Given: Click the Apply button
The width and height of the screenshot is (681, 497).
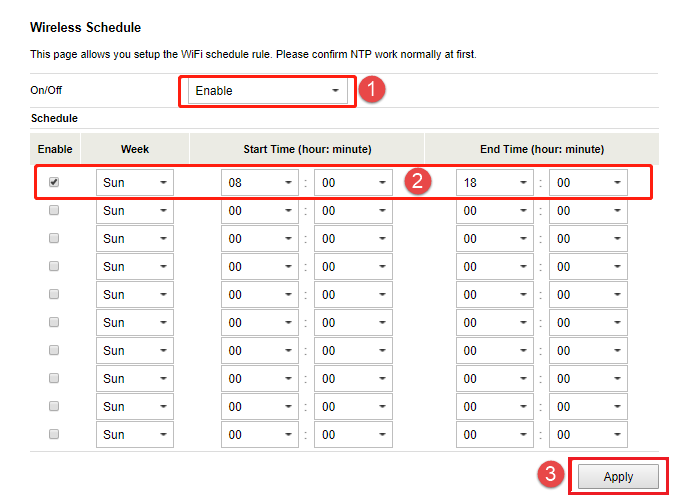Looking at the screenshot, I should (618, 477).
